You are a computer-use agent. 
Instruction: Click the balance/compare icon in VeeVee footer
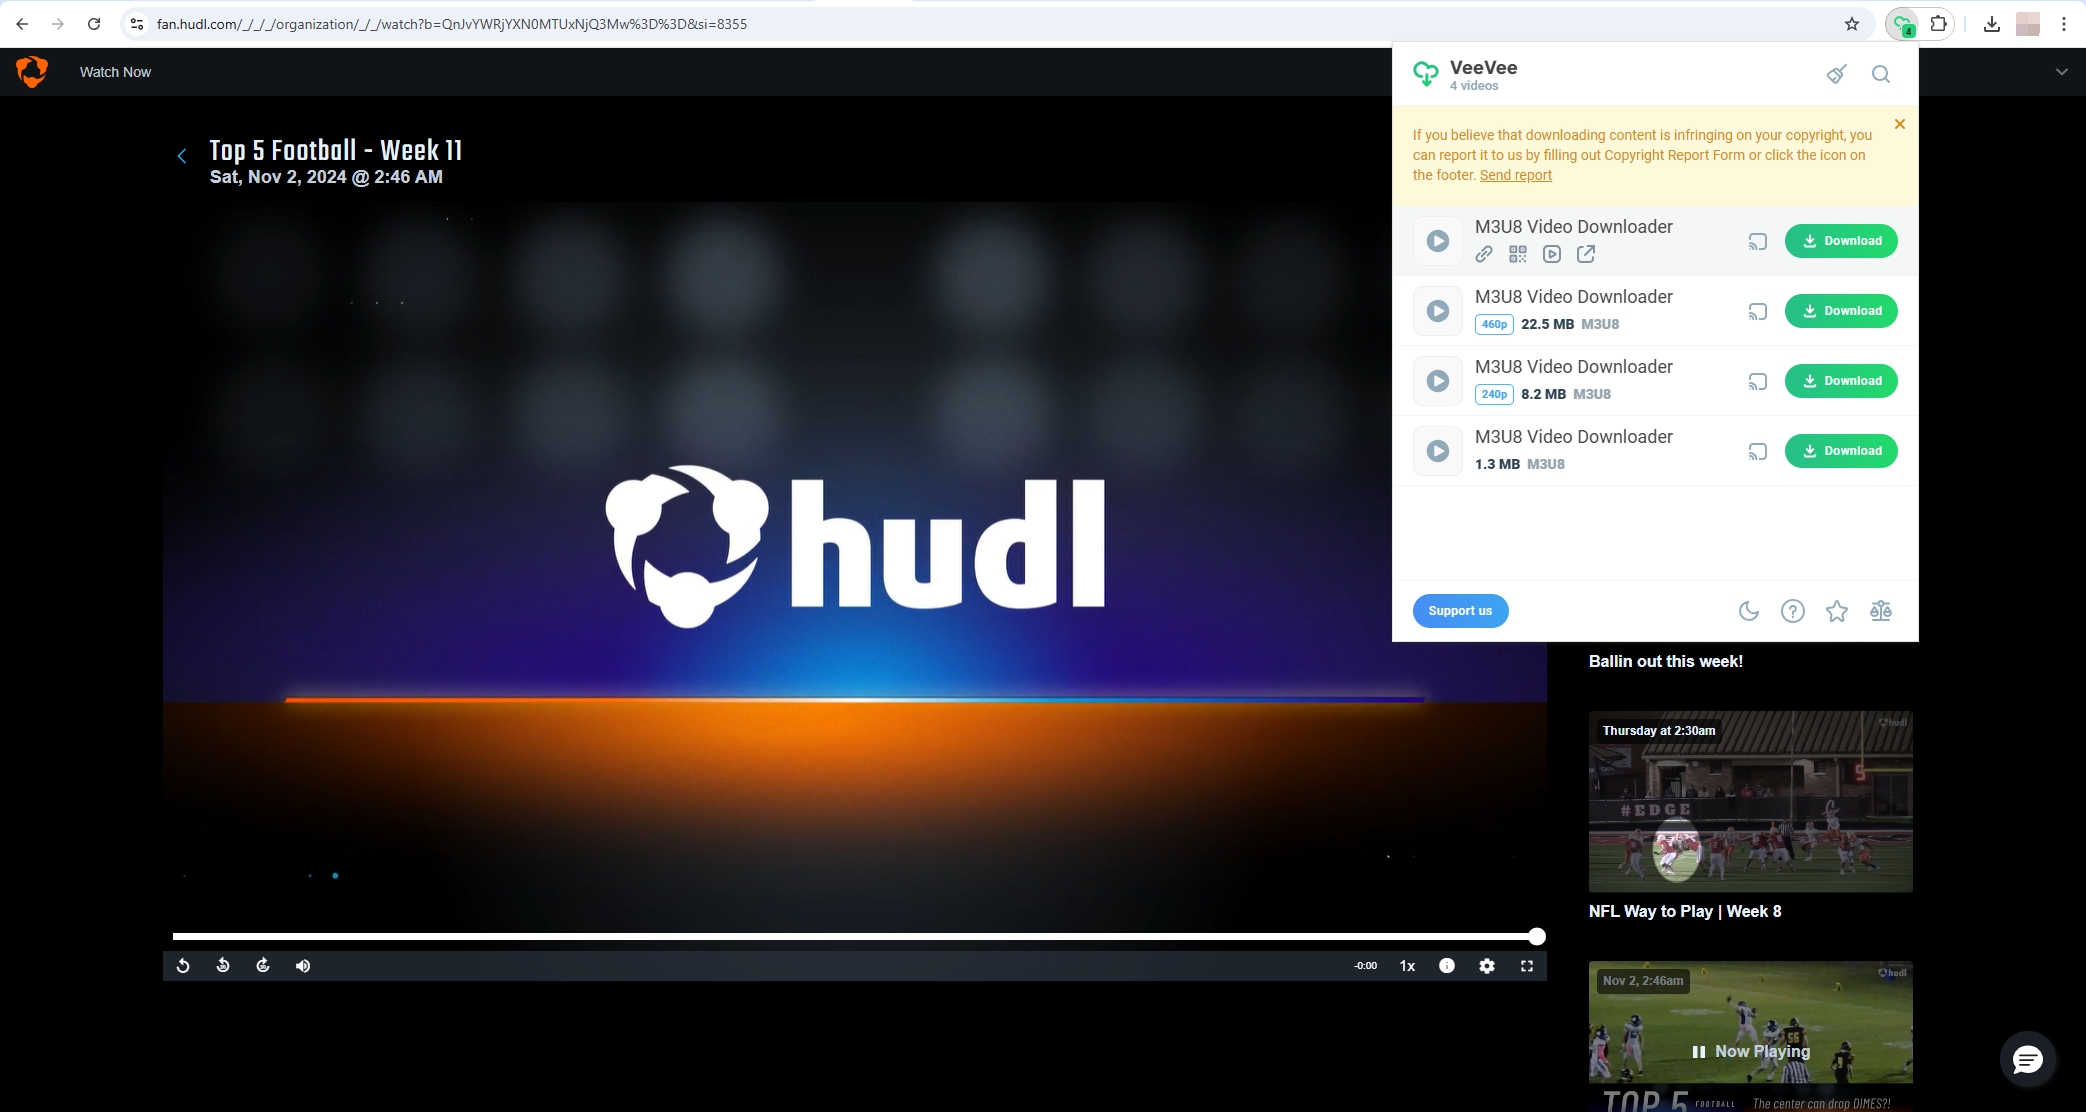pos(1879,611)
